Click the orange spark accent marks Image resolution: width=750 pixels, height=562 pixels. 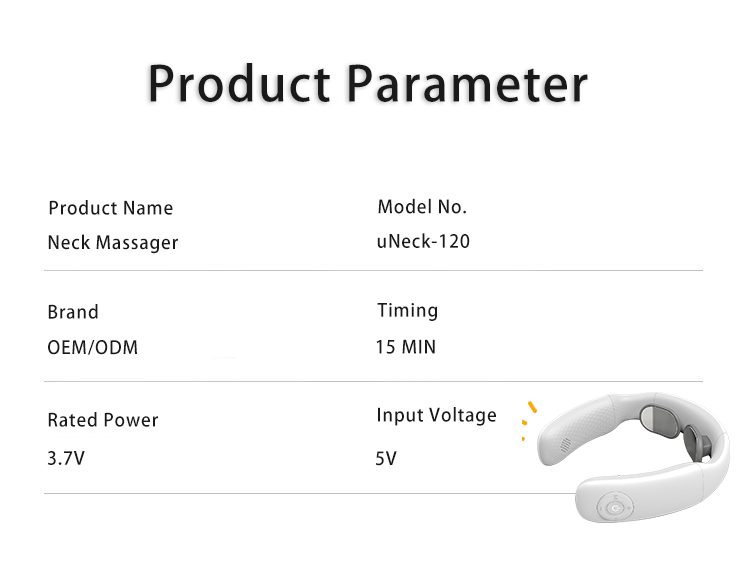point(529,420)
